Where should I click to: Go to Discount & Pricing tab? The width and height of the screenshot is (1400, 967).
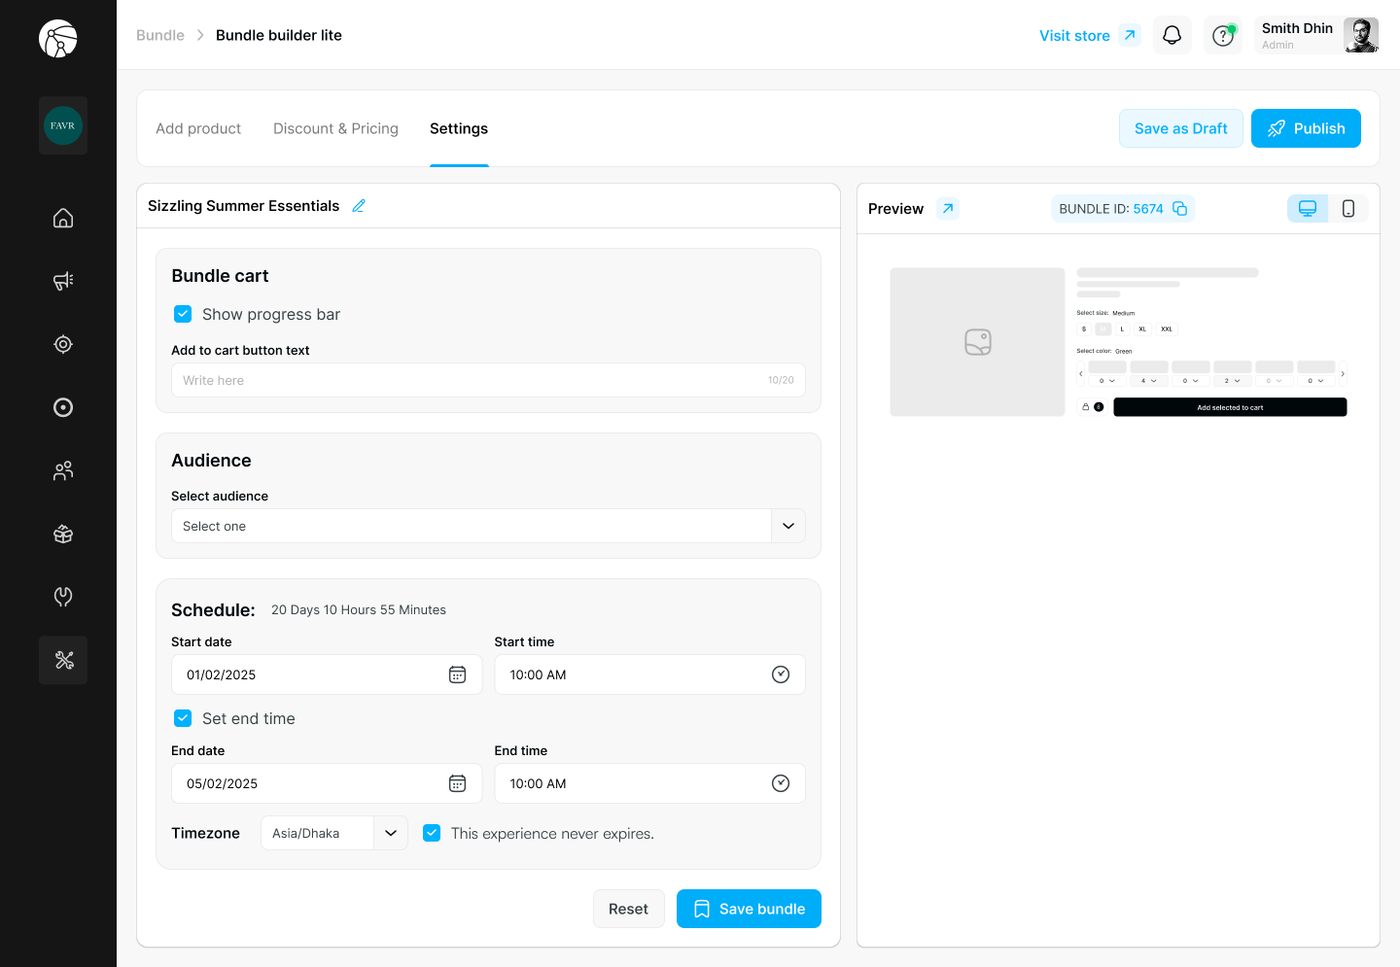(x=335, y=129)
